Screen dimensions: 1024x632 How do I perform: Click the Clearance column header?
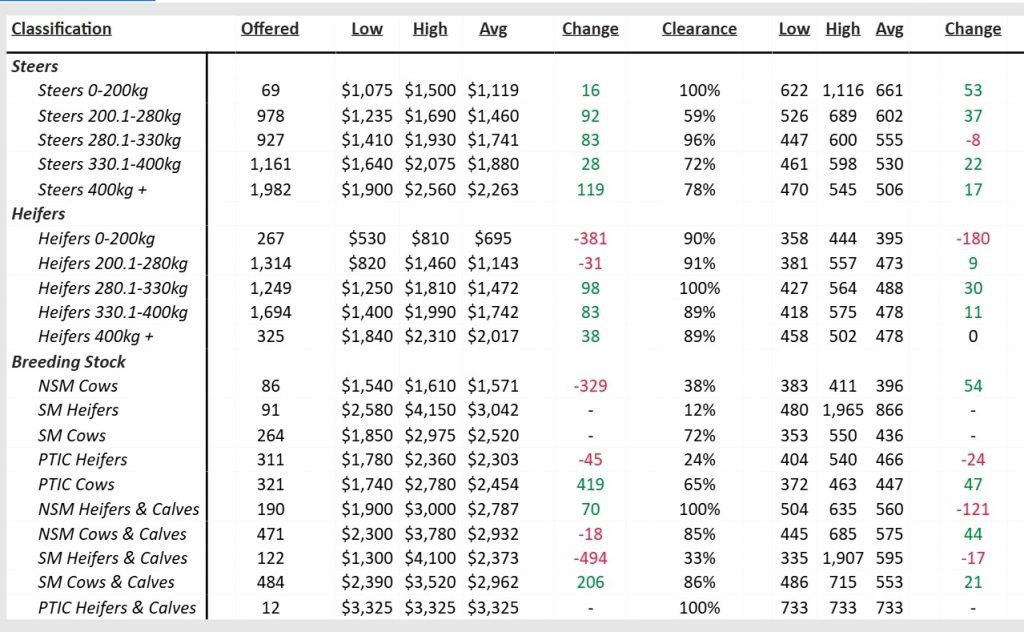699,29
